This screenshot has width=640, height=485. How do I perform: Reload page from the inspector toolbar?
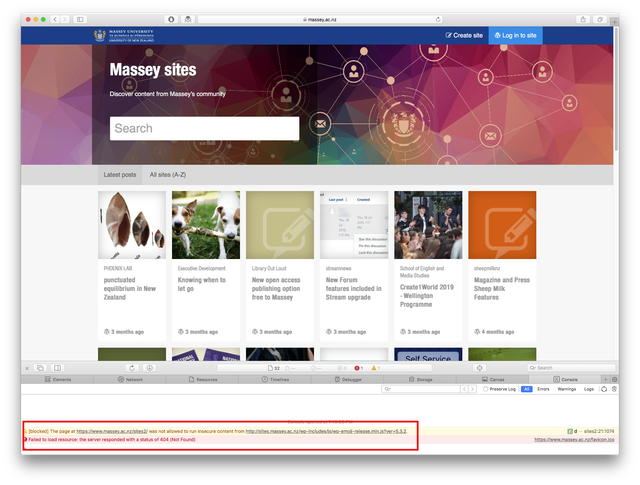point(132,368)
